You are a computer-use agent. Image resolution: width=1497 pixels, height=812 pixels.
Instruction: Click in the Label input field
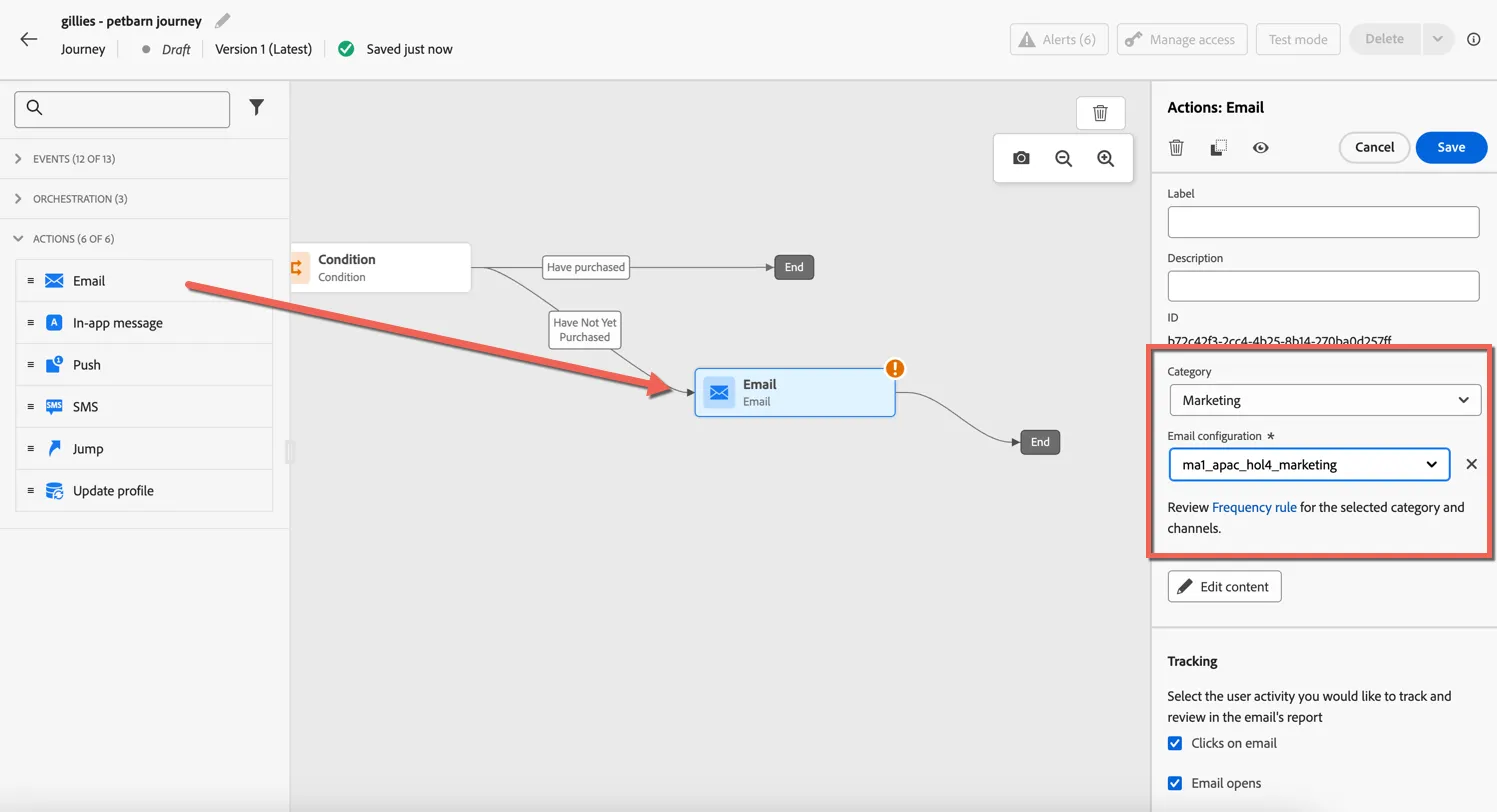[1323, 222]
